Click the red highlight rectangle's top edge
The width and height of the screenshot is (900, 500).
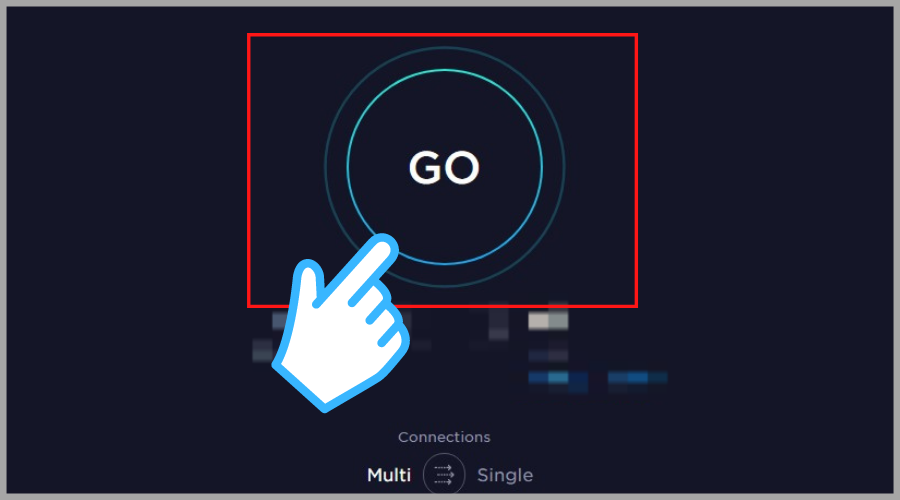[x=442, y=34]
